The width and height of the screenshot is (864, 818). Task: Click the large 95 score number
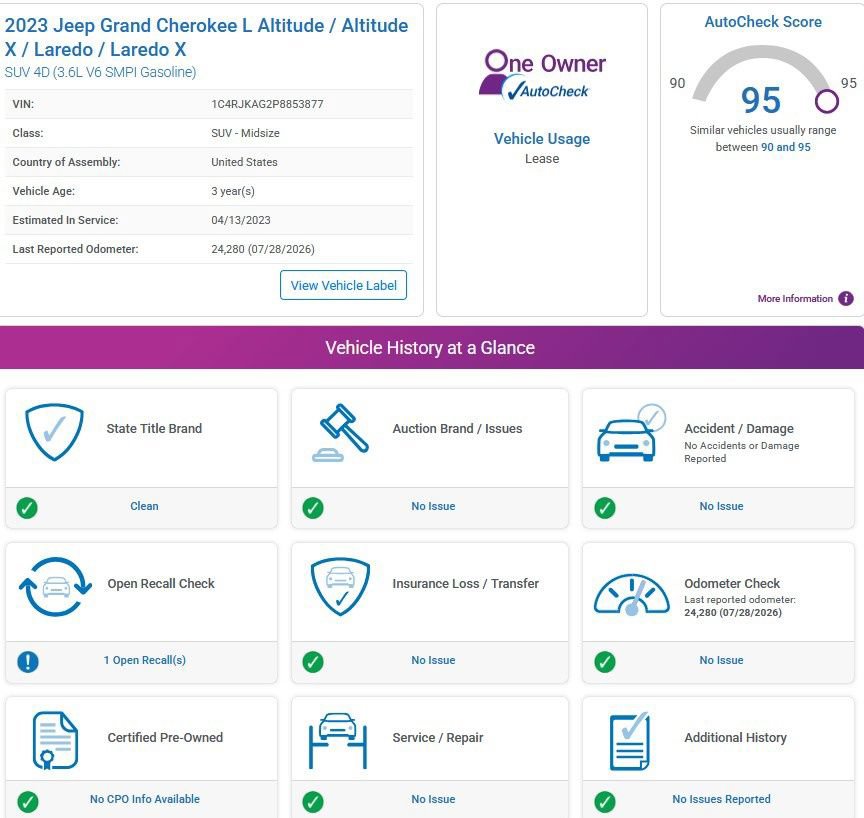coord(761,100)
